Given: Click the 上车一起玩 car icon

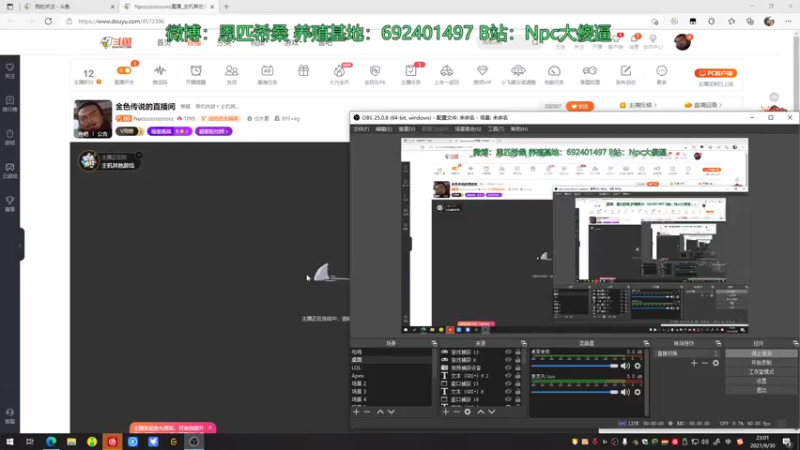Looking at the screenshot, I should point(446,70).
